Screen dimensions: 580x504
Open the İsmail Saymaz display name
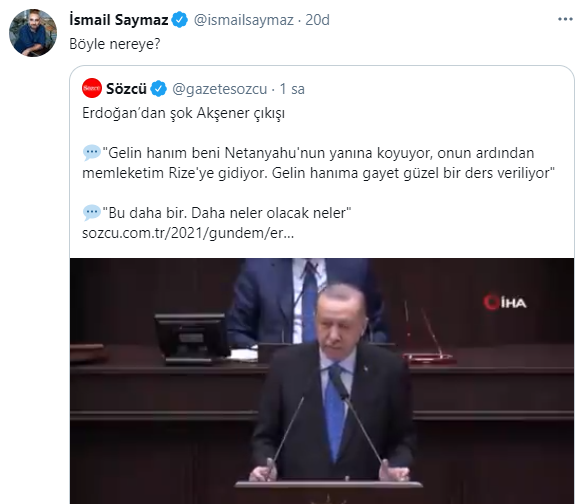coord(119,20)
